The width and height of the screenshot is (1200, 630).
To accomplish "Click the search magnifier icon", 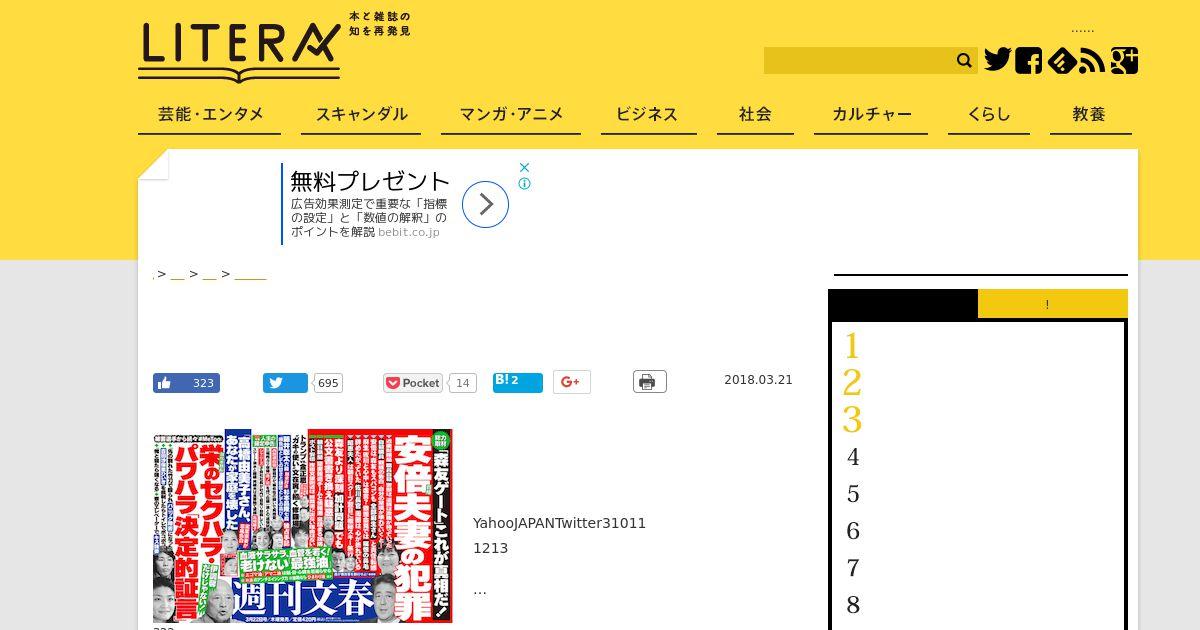I will [964, 61].
